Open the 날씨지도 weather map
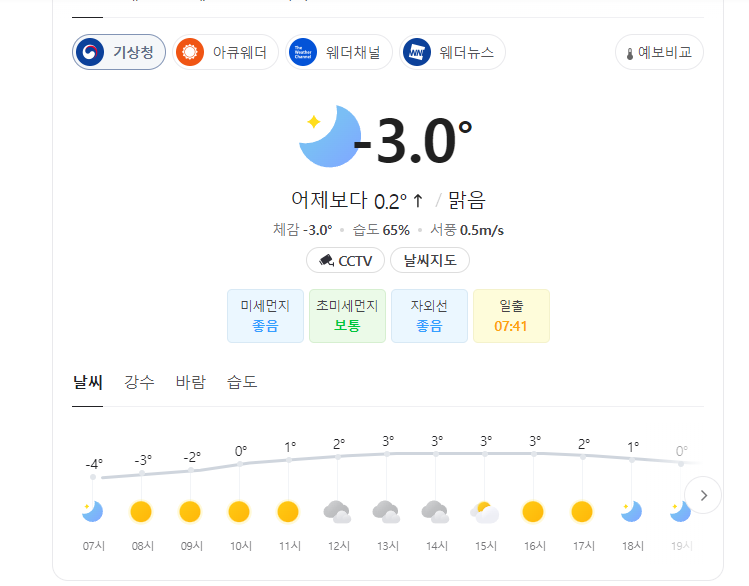The image size is (749, 586). [430, 260]
